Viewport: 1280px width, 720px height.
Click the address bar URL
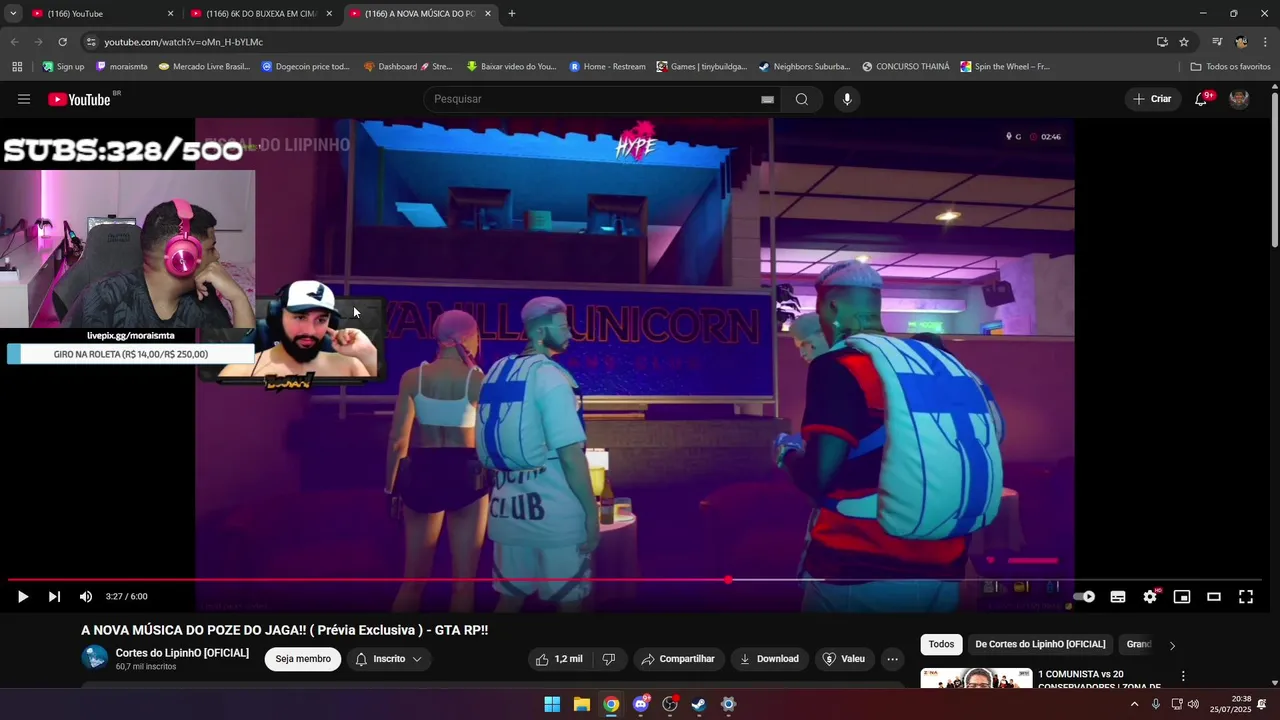pyautogui.click(x=183, y=42)
